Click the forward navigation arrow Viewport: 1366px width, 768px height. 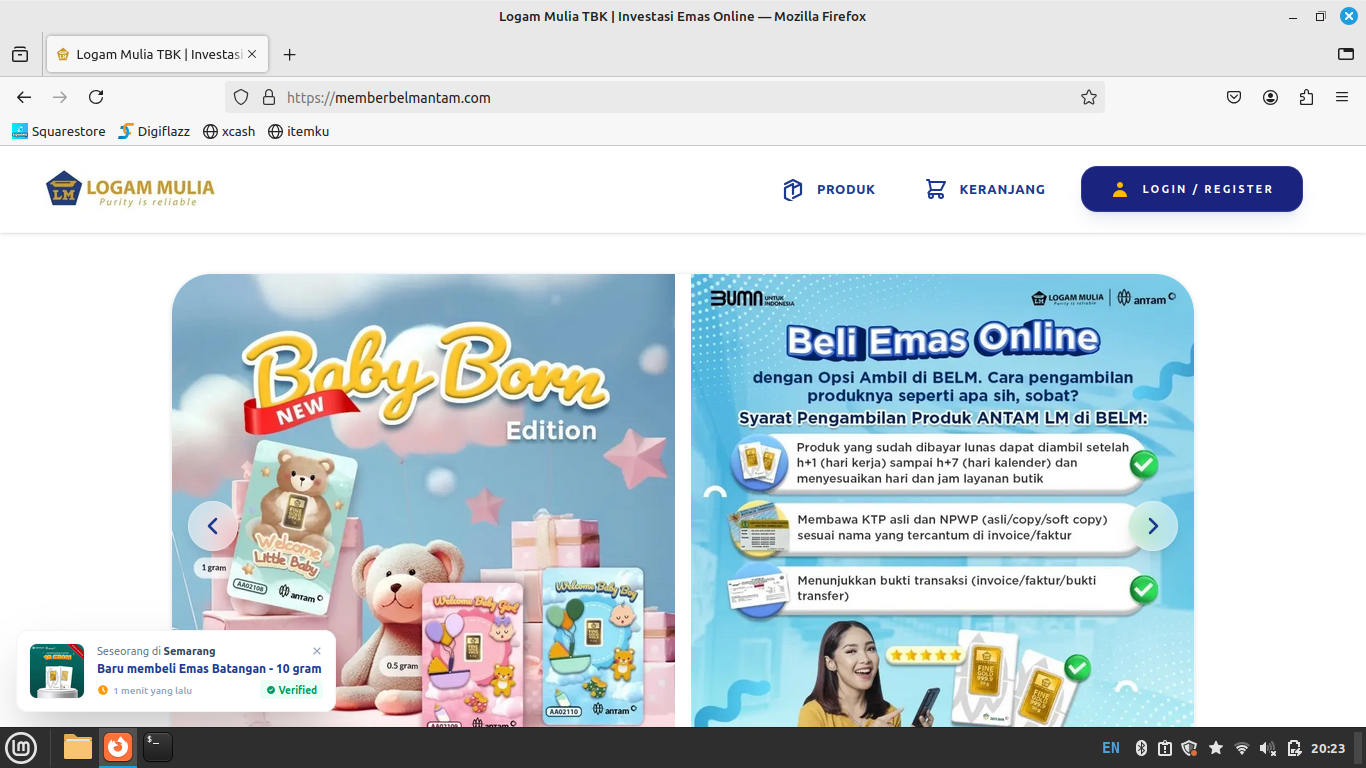(x=60, y=97)
